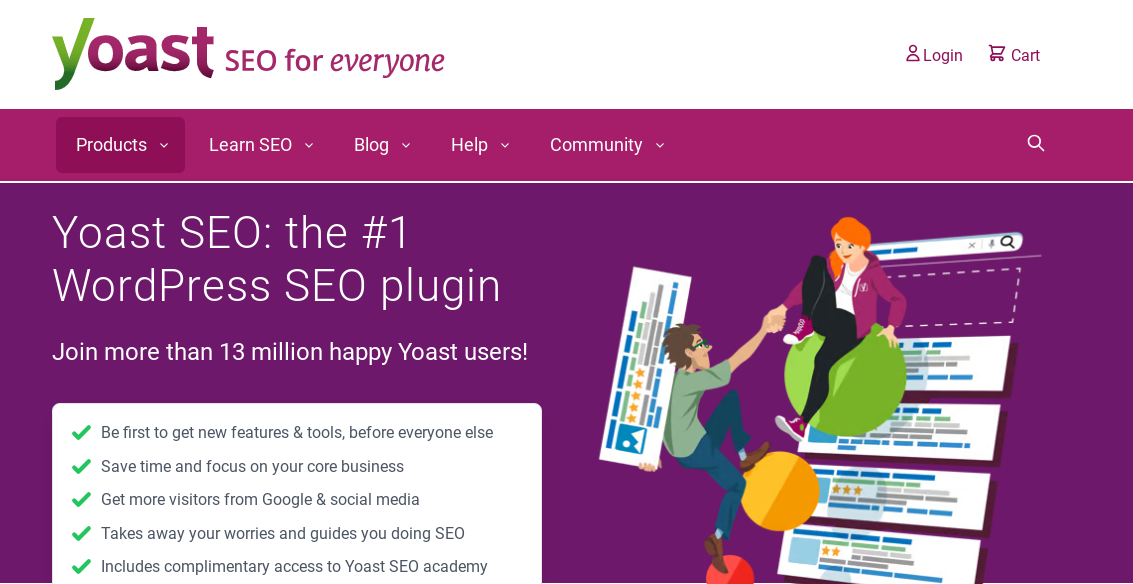Click text 'Be first to get new features & tools, before everyone else'
1133x584 pixels.
(x=297, y=432)
